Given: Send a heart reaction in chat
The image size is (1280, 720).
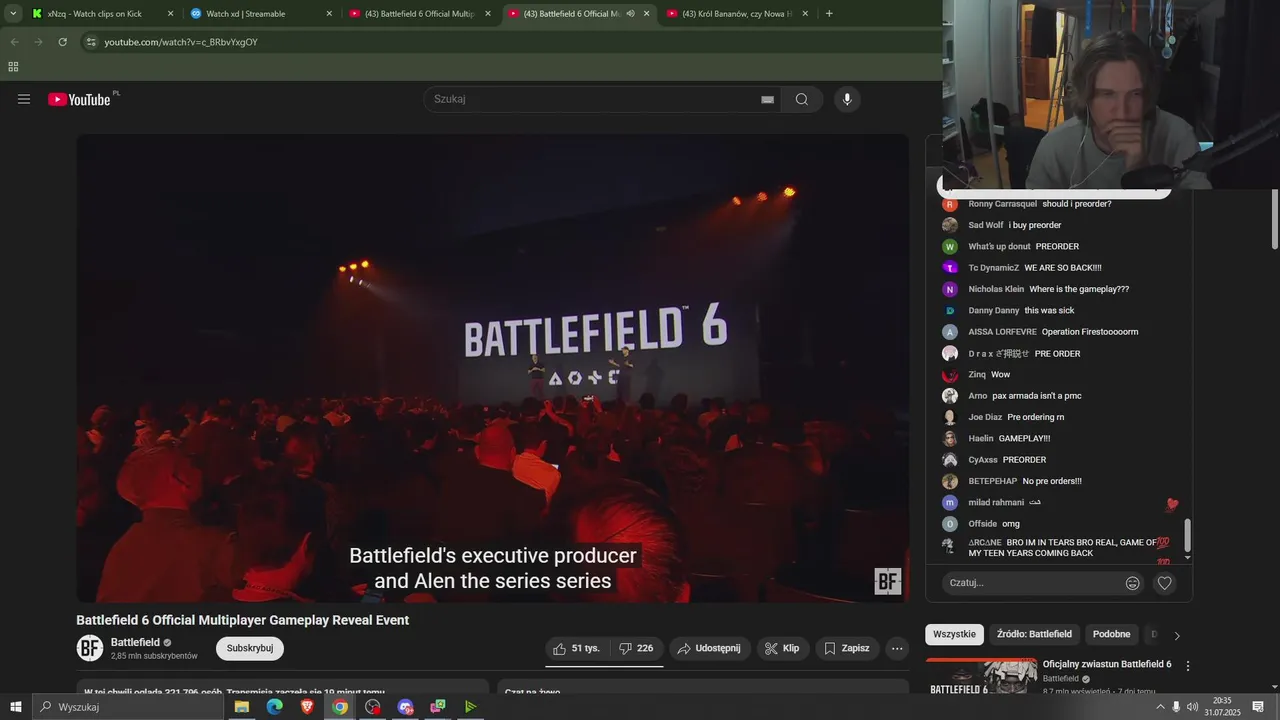Looking at the screenshot, I should (x=1164, y=583).
